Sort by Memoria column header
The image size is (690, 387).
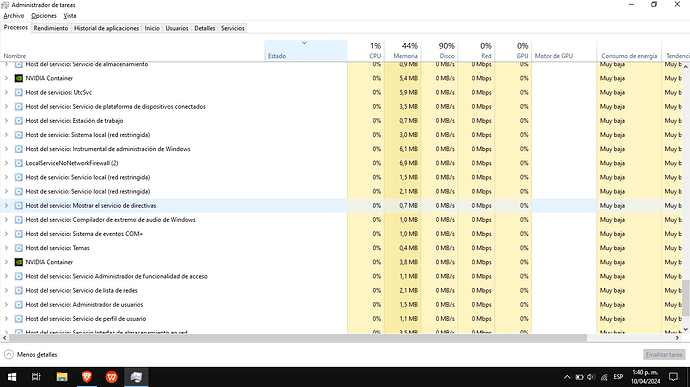pos(403,51)
